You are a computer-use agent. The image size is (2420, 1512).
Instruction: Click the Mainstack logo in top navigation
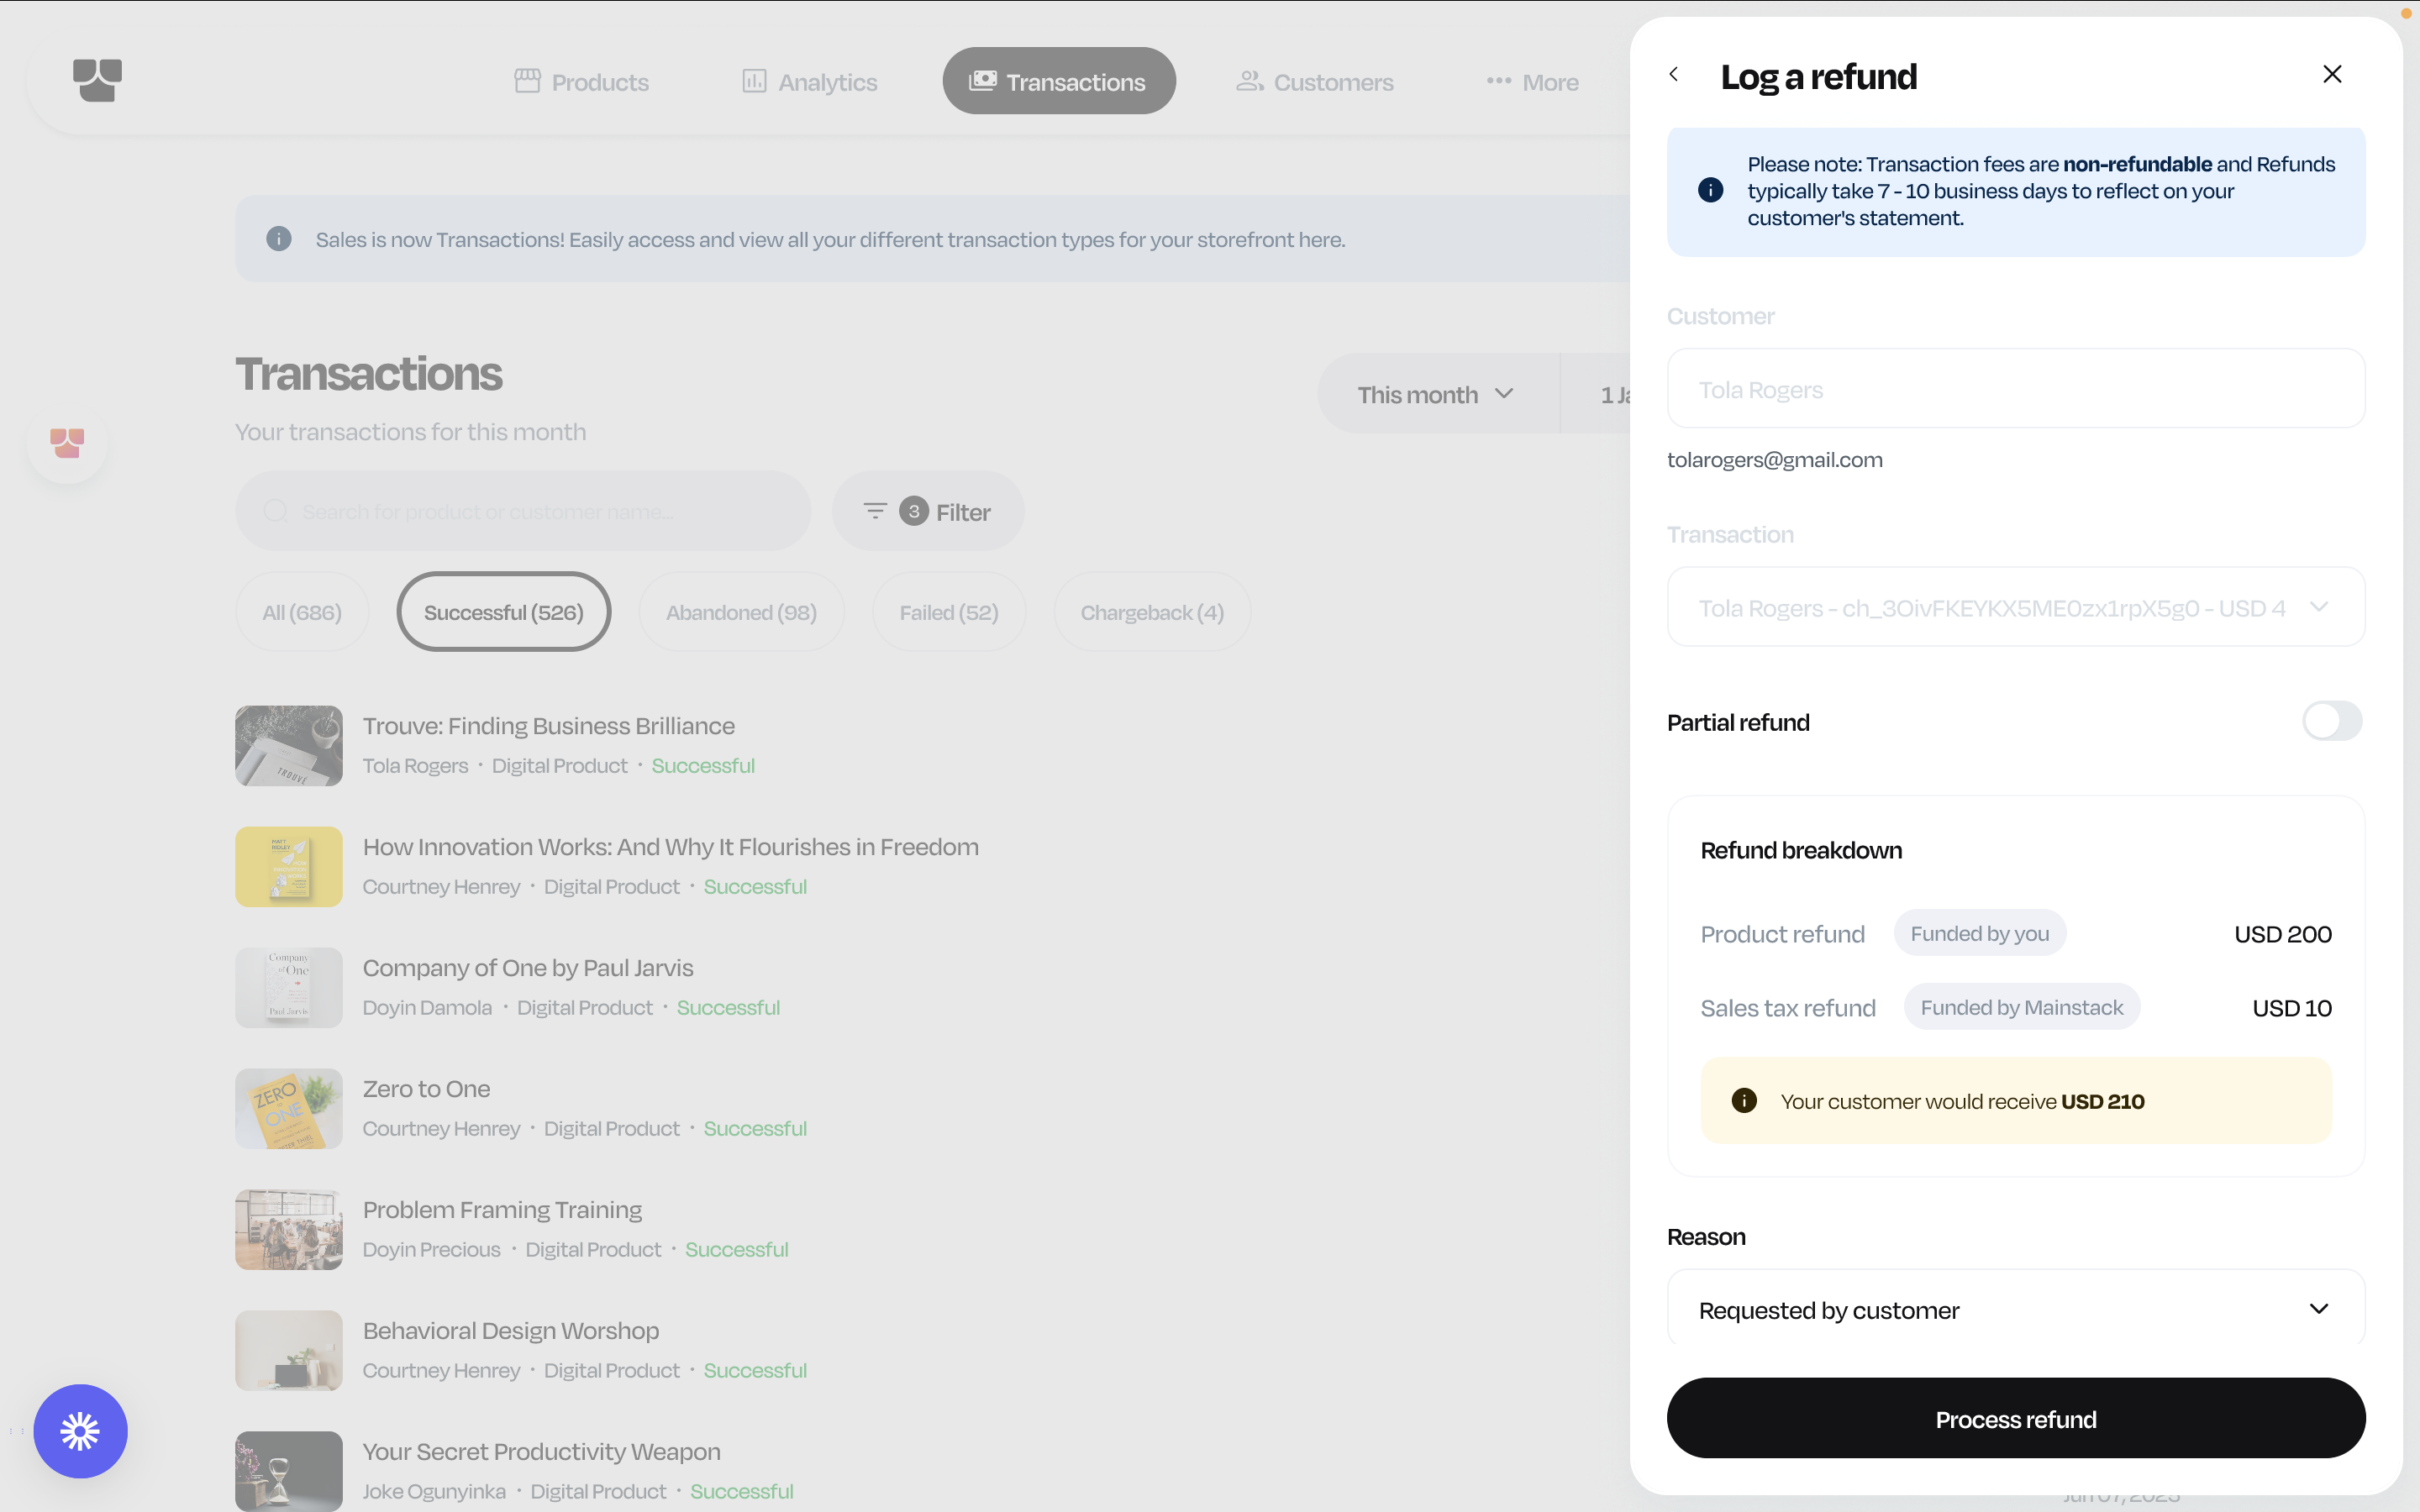click(97, 80)
